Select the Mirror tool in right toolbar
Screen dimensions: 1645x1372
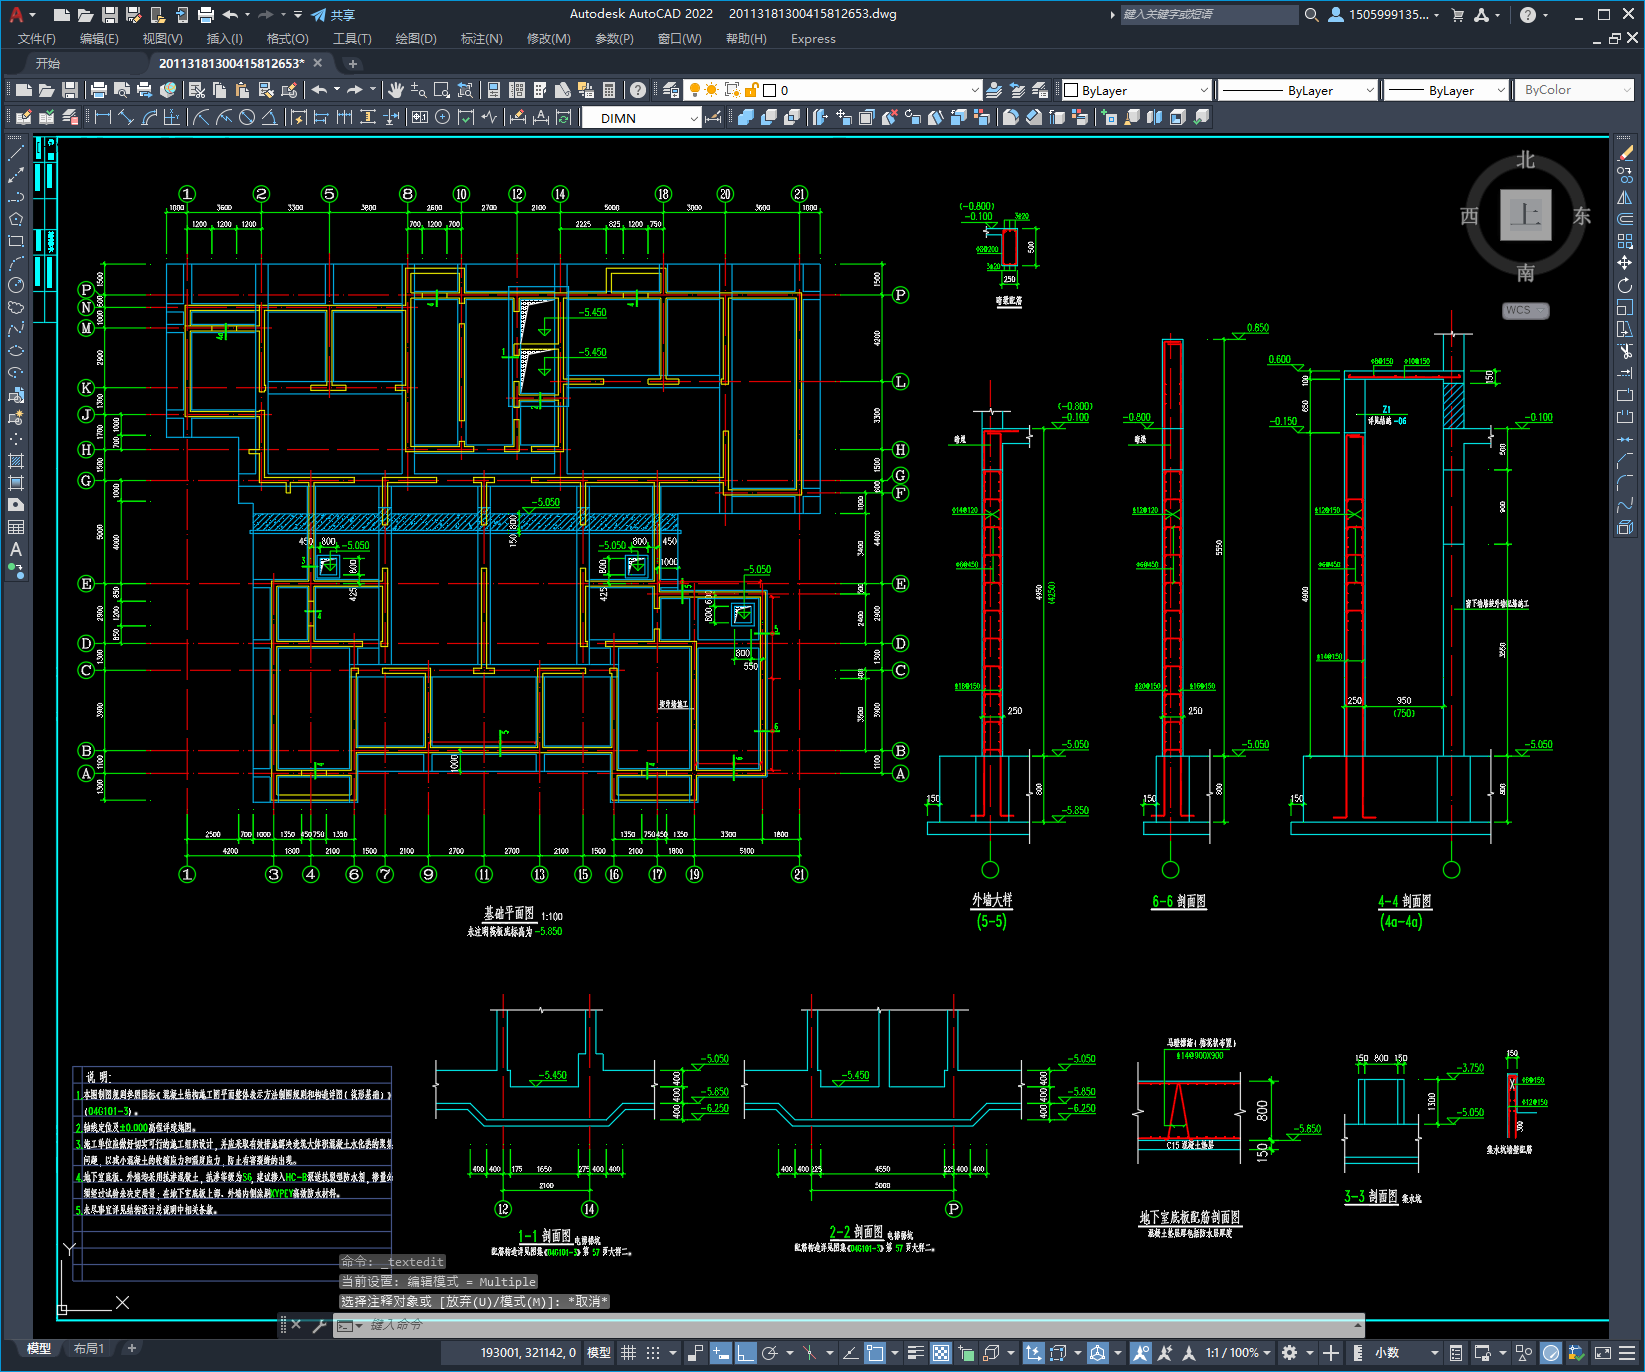point(1625,197)
